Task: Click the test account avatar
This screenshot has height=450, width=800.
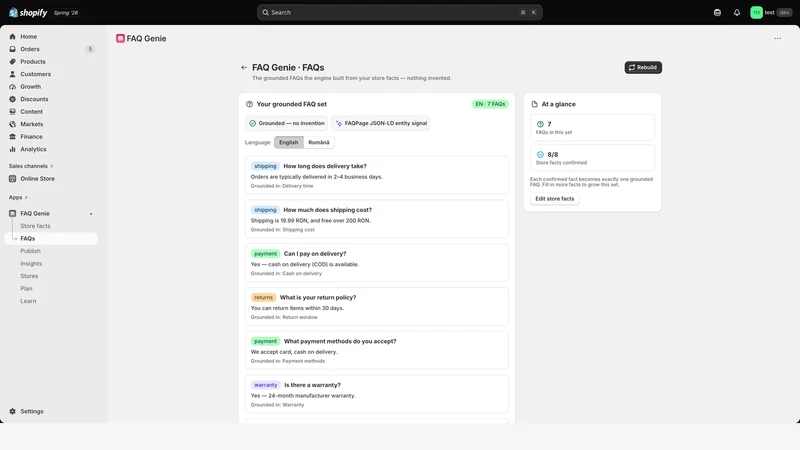Action: pyautogui.click(x=756, y=12)
